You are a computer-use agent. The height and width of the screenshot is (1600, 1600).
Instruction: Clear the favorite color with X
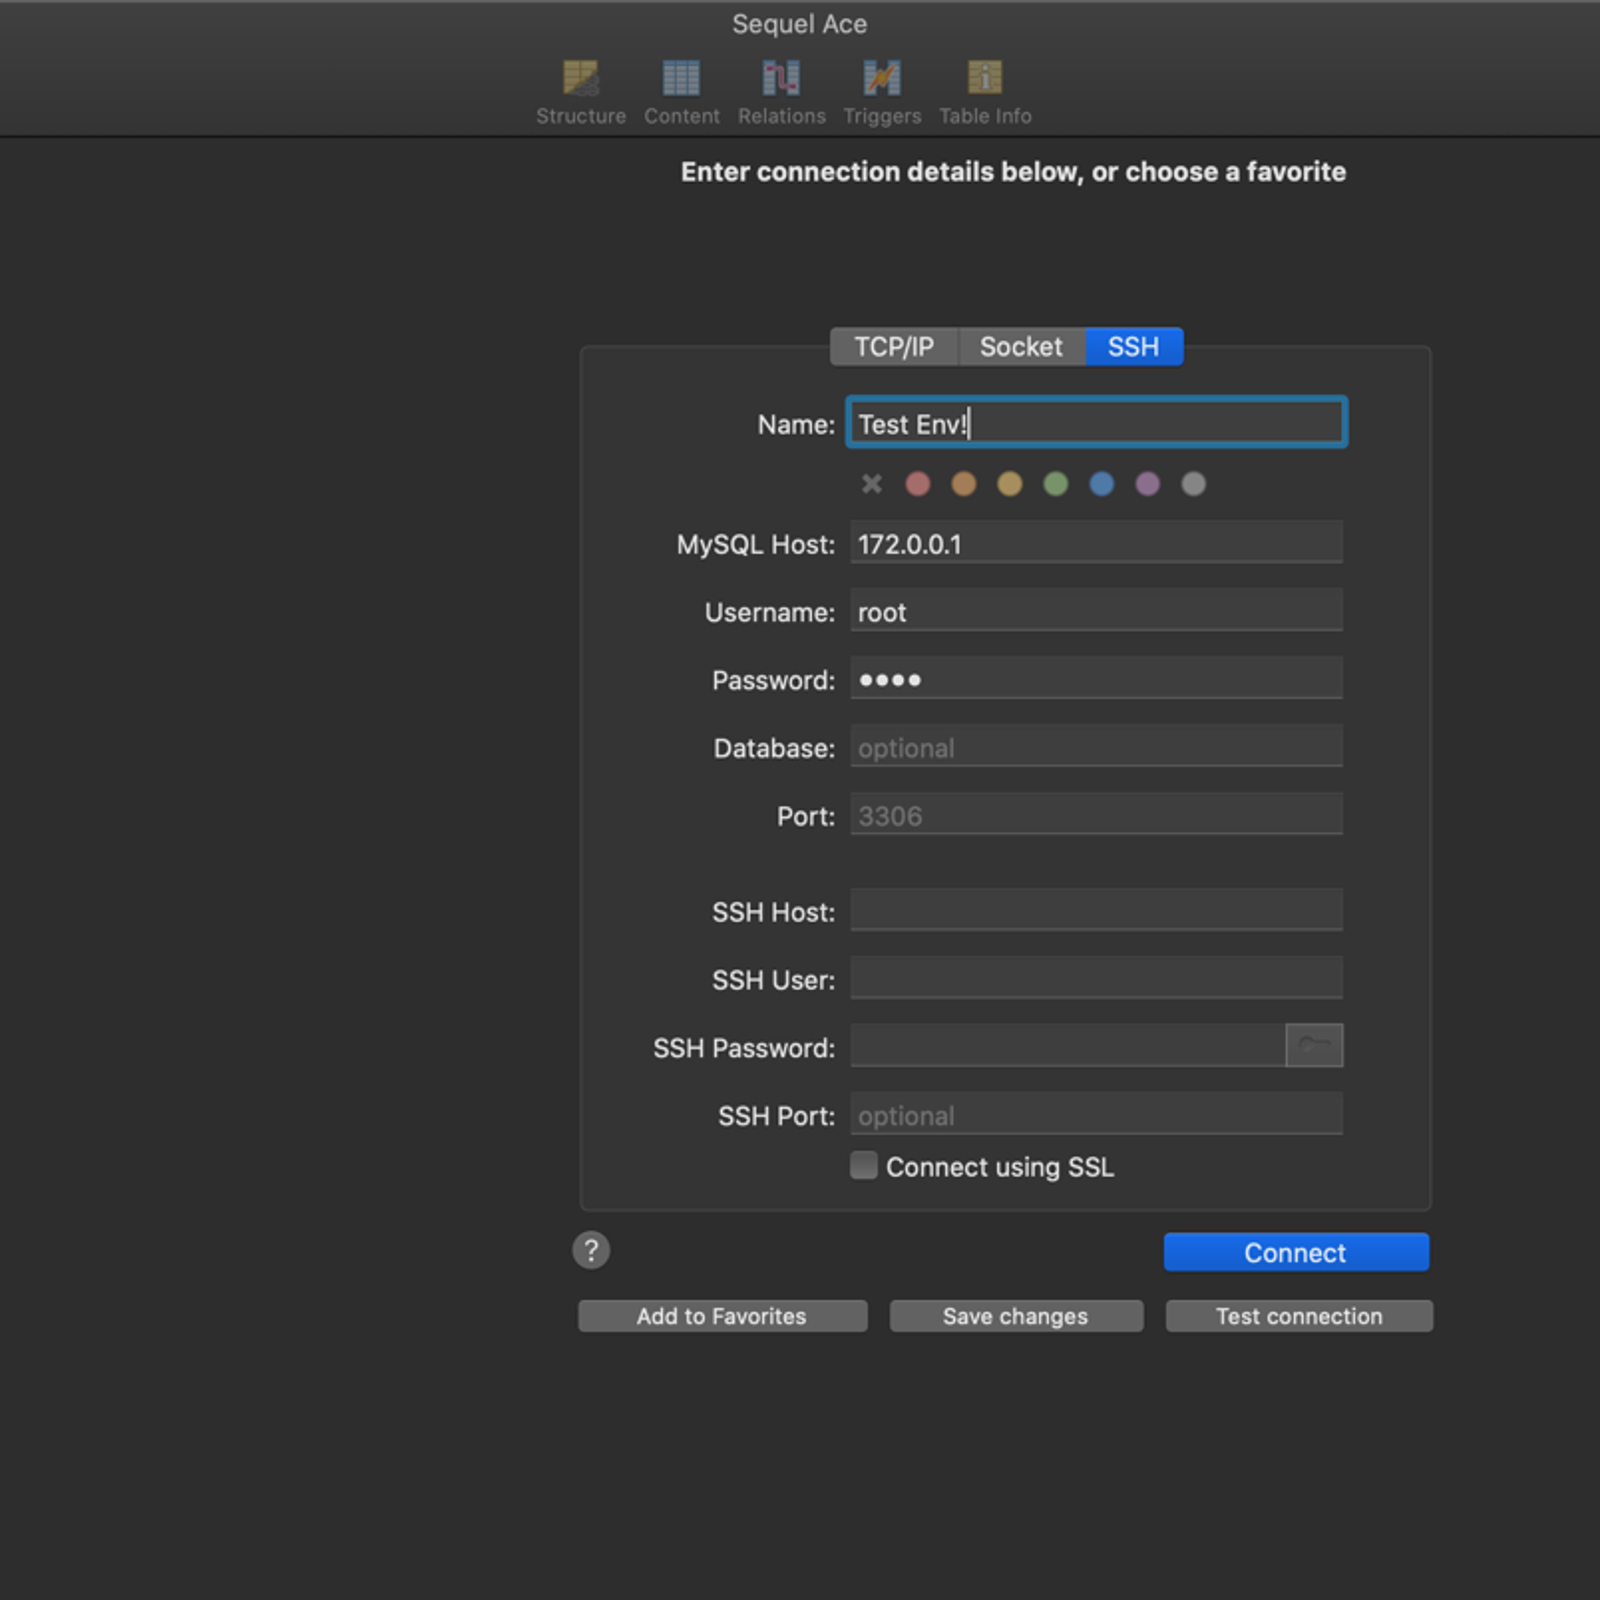point(872,484)
